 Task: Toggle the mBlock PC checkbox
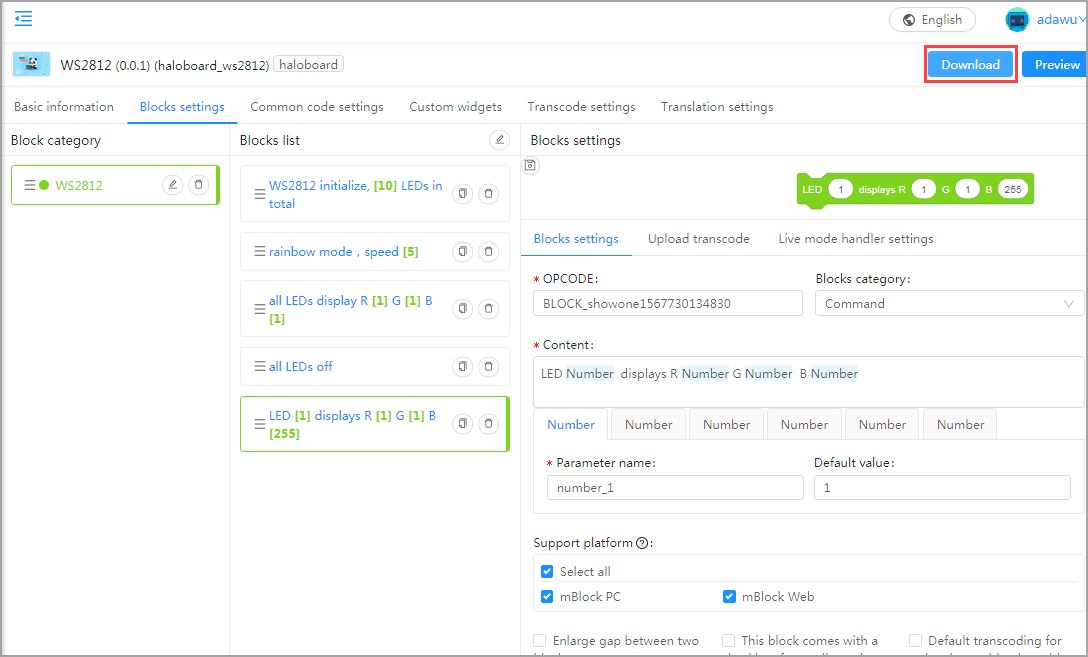pos(547,597)
